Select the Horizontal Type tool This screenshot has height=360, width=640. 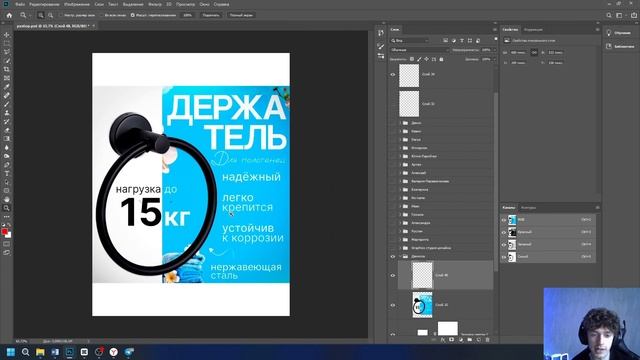point(7,173)
